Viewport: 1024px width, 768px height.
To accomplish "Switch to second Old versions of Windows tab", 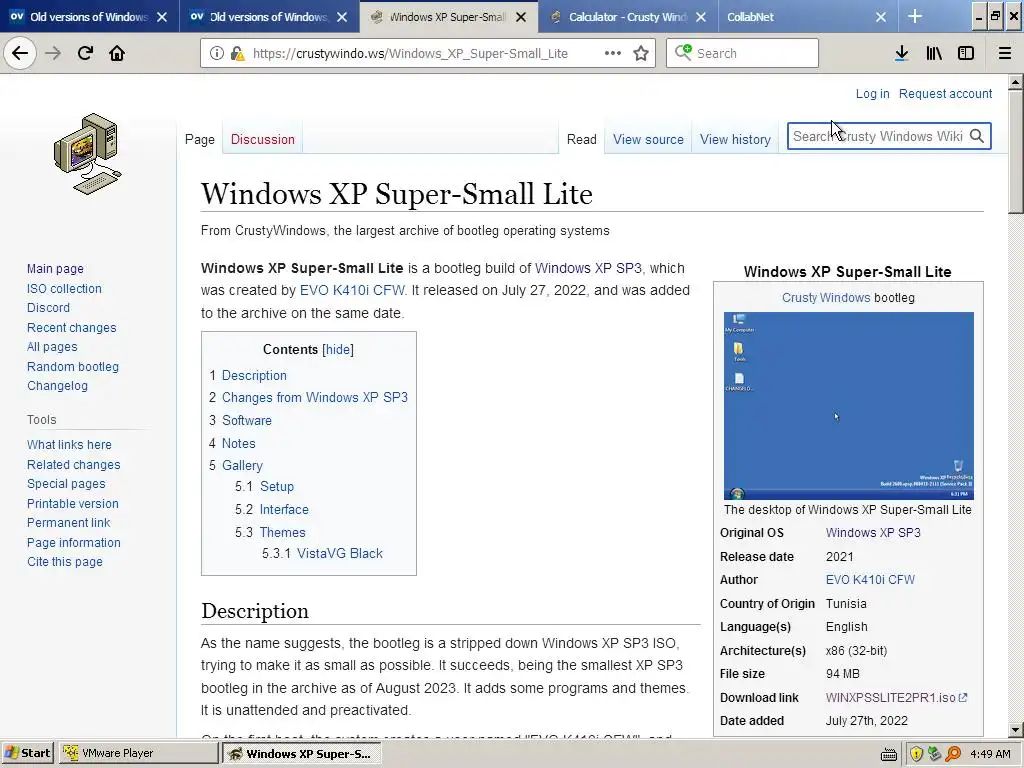I will pyautogui.click(x=268, y=17).
